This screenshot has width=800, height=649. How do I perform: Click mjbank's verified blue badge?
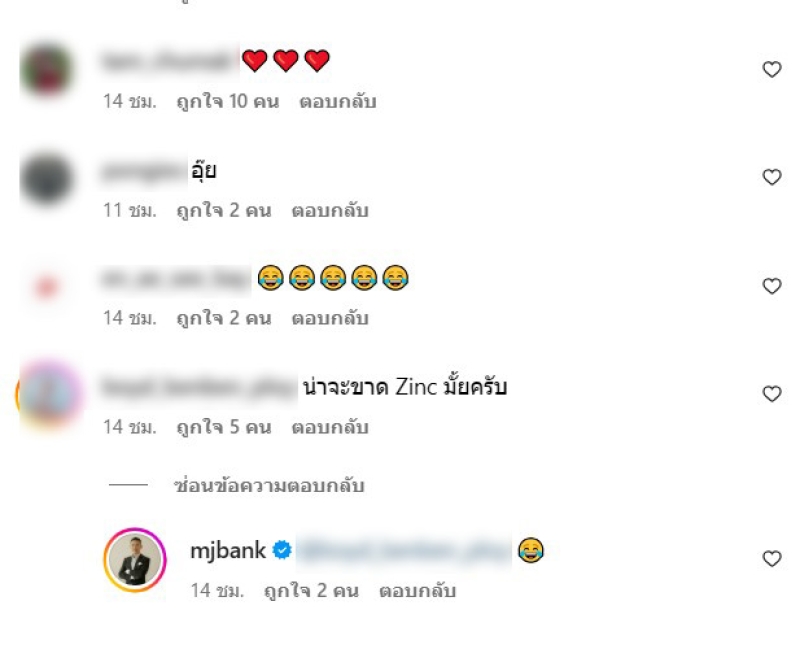(282, 551)
